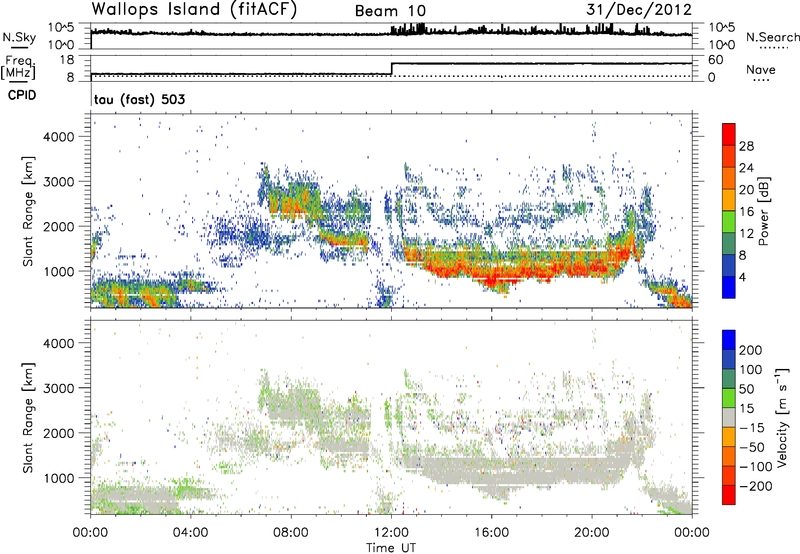Click the "N.Sky" noise legend label
Viewport: 800px width, 554px height.
coord(19,37)
